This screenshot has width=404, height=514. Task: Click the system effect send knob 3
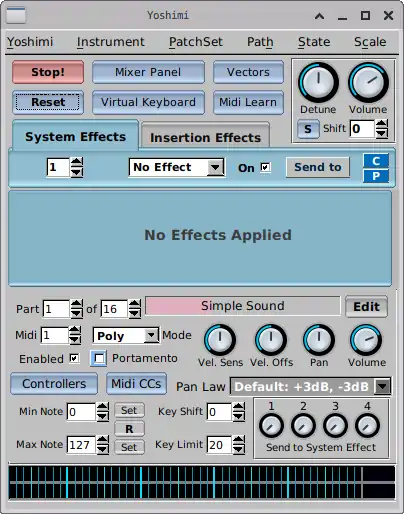click(x=335, y=426)
